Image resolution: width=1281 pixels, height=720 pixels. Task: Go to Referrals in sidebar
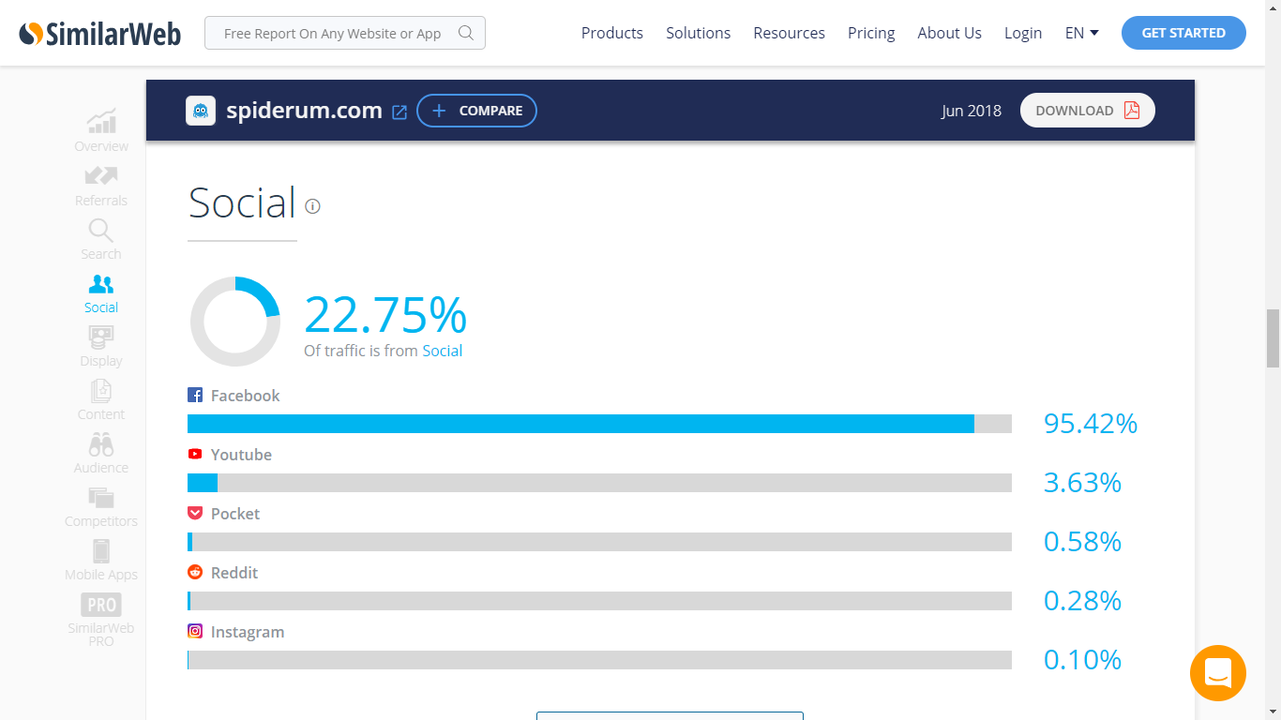[101, 185]
